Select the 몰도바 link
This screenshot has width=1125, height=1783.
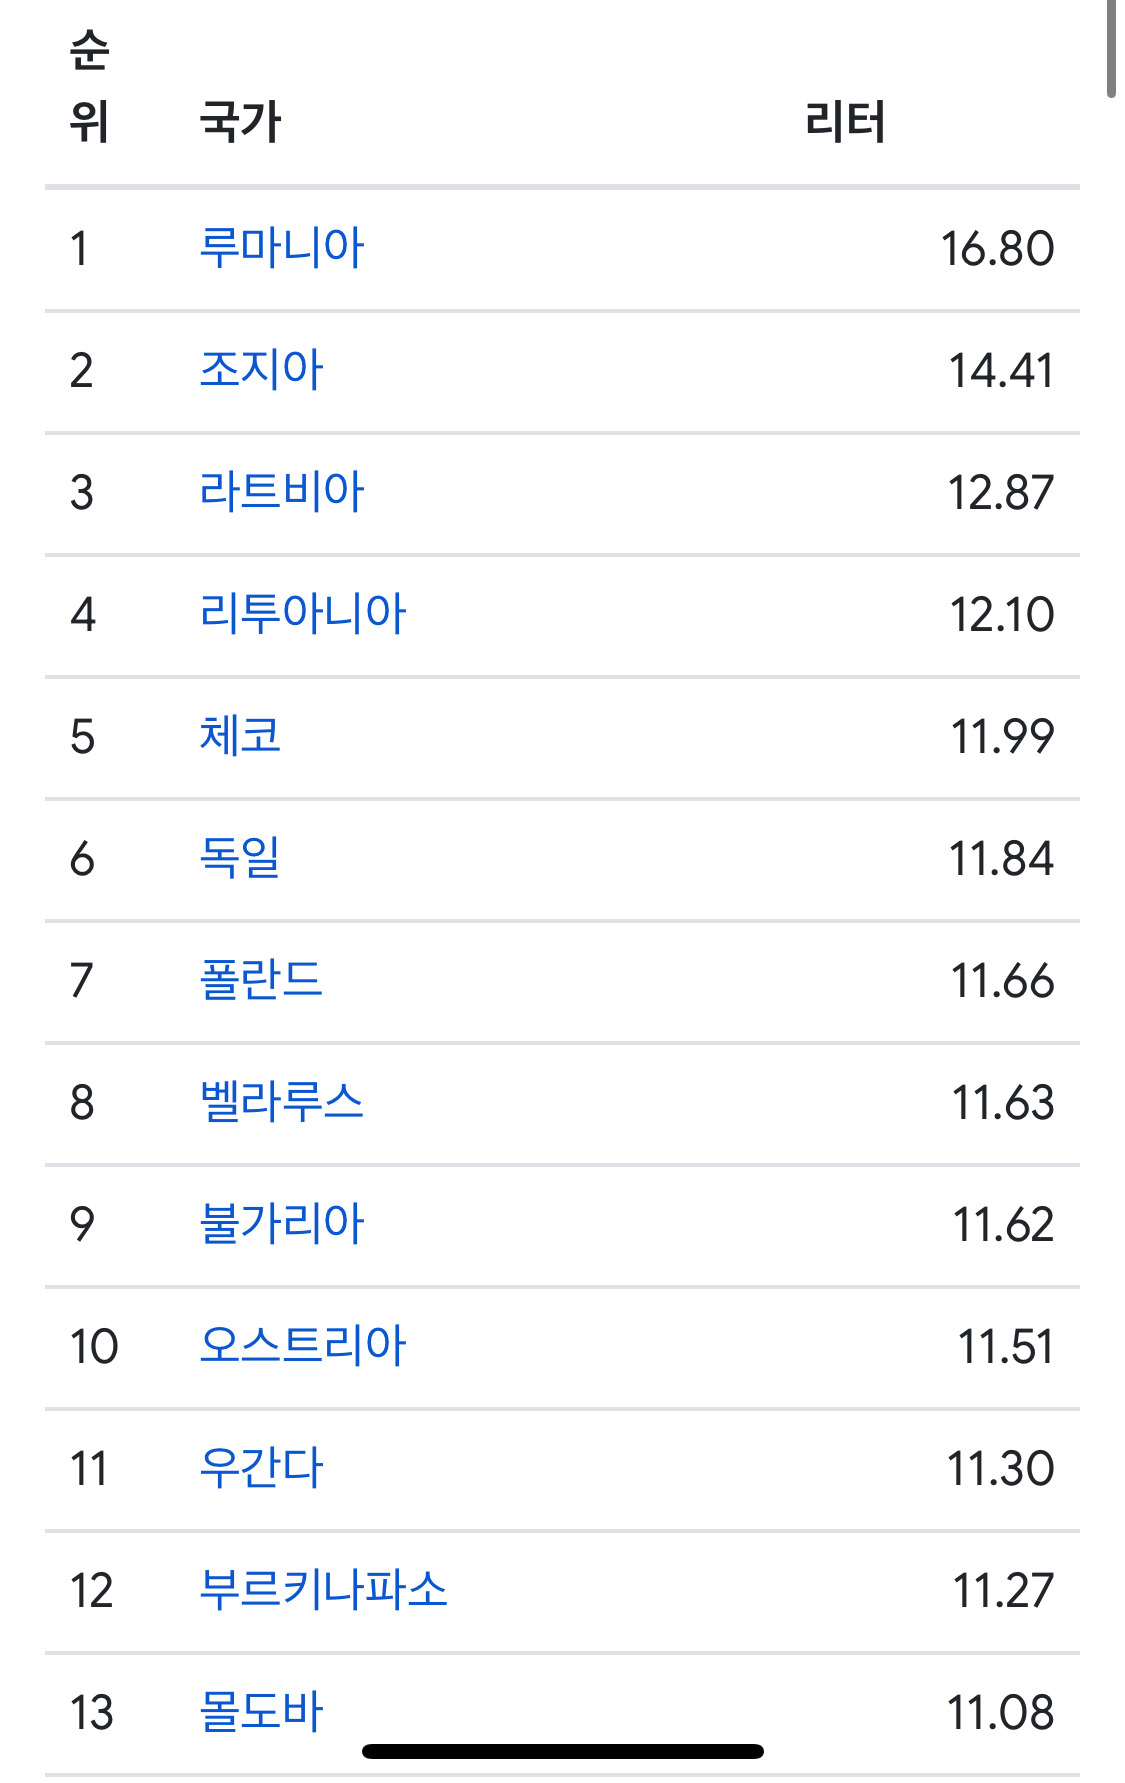tap(261, 1712)
